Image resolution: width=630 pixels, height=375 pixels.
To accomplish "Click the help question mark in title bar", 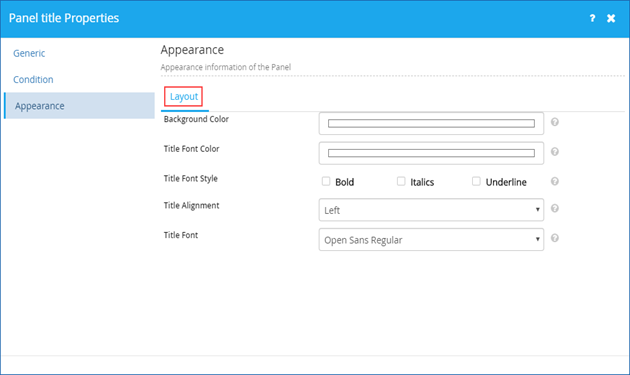I will coord(592,18).
